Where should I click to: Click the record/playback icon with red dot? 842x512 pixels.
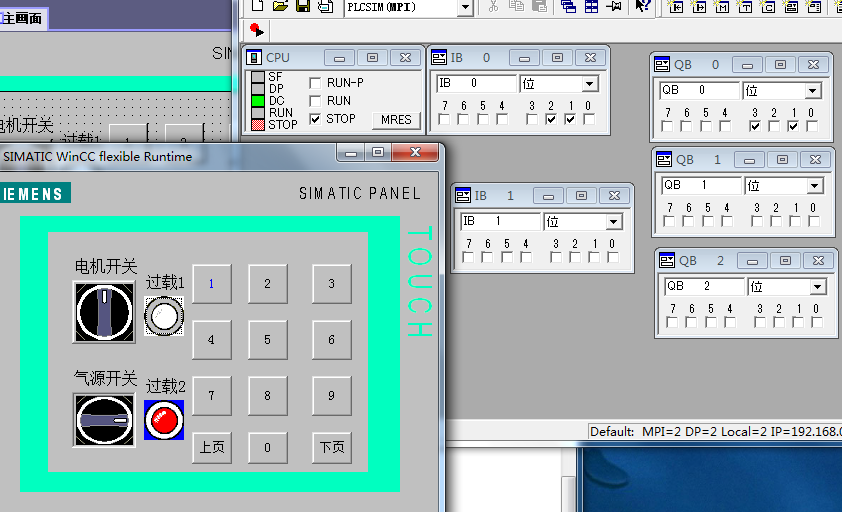pos(257,30)
